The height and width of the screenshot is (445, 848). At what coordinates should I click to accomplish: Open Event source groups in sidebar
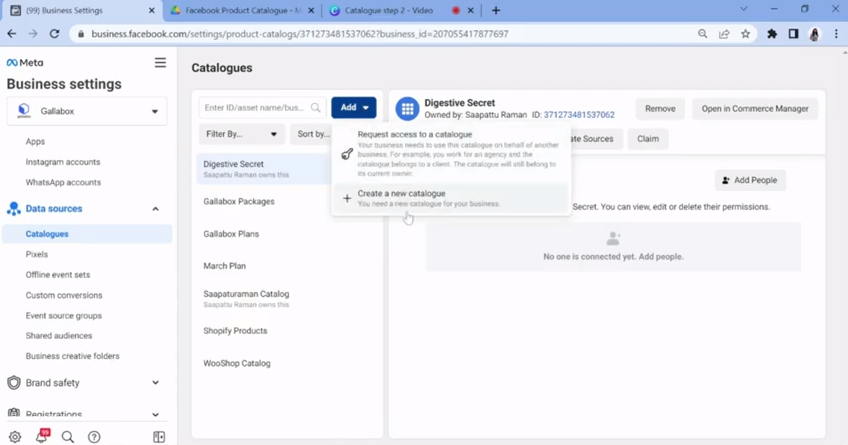click(x=64, y=316)
